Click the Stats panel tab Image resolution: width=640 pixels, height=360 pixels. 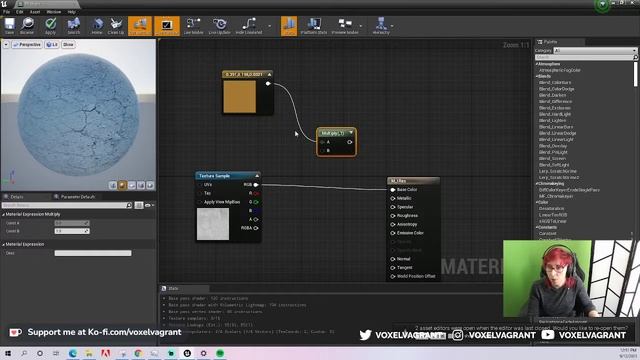173,288
